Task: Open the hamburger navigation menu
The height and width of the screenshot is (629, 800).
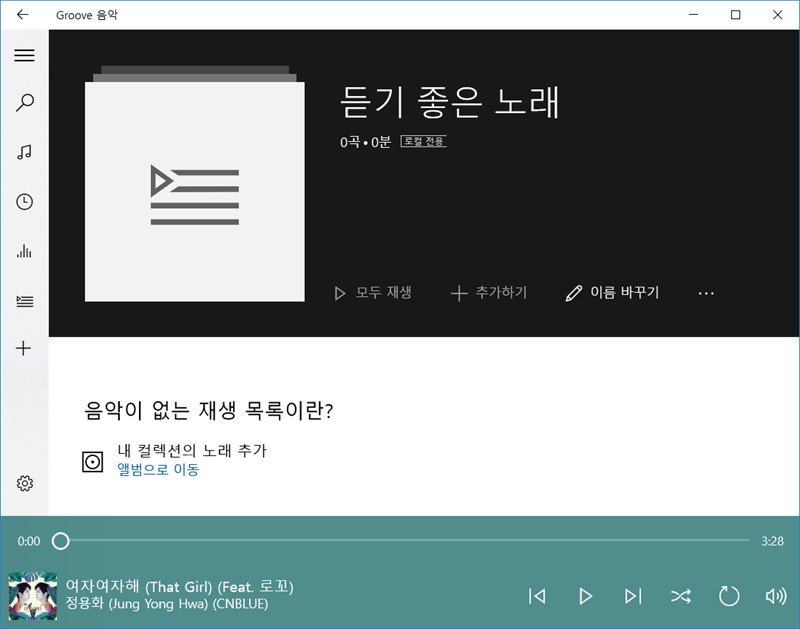Action: tap(24, 55)
